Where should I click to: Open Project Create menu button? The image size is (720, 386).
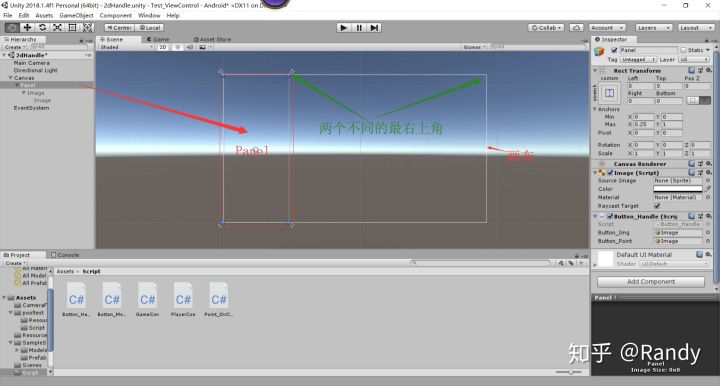click(x=16, y=263)
